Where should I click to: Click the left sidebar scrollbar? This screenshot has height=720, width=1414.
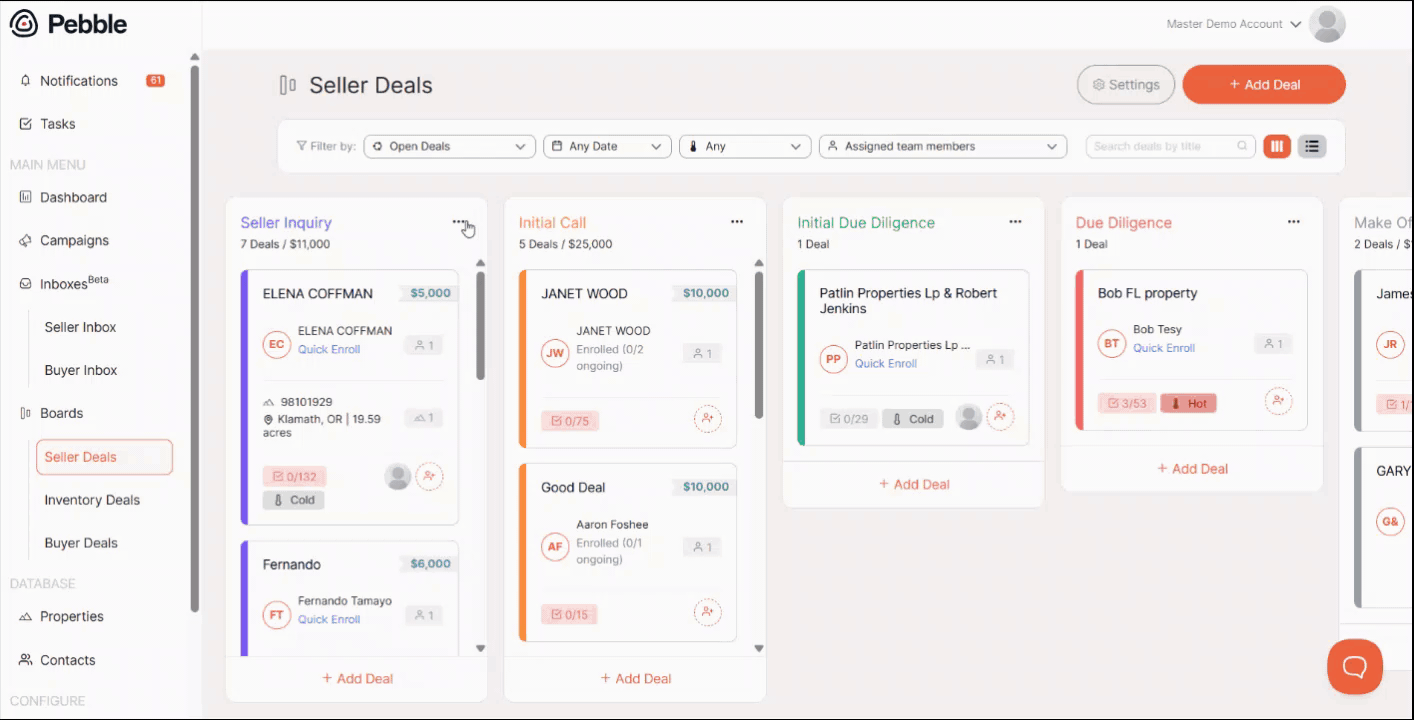click(x=195, y=338)
